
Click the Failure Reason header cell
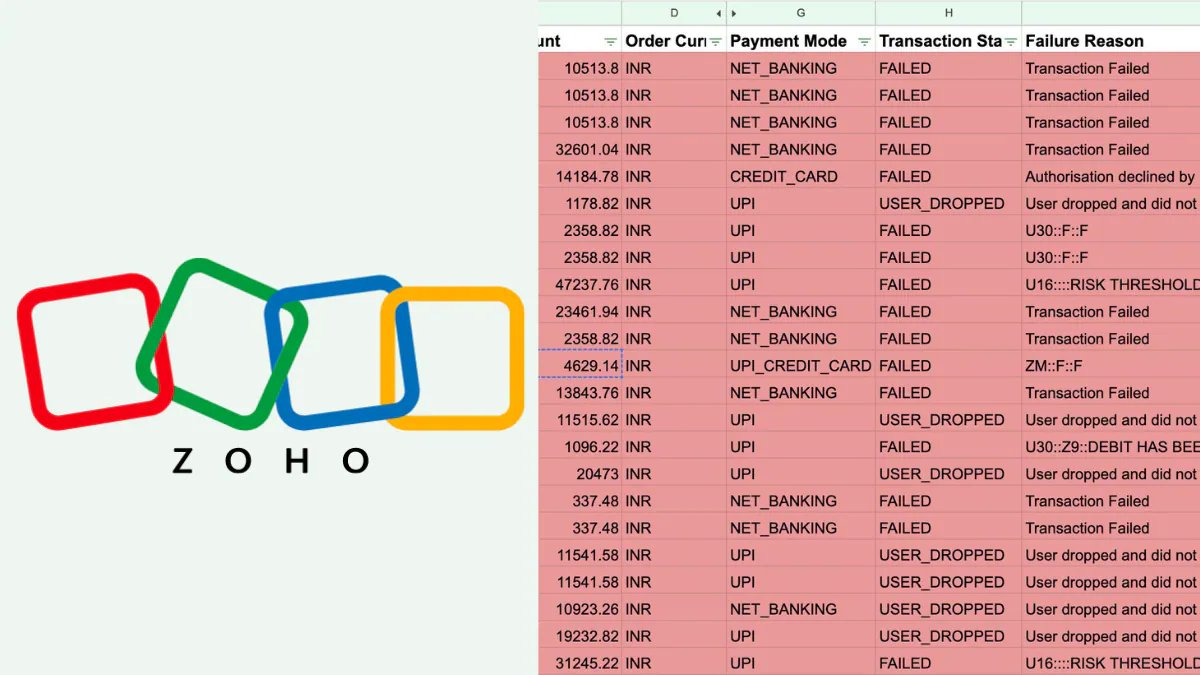pos(1085,41)
